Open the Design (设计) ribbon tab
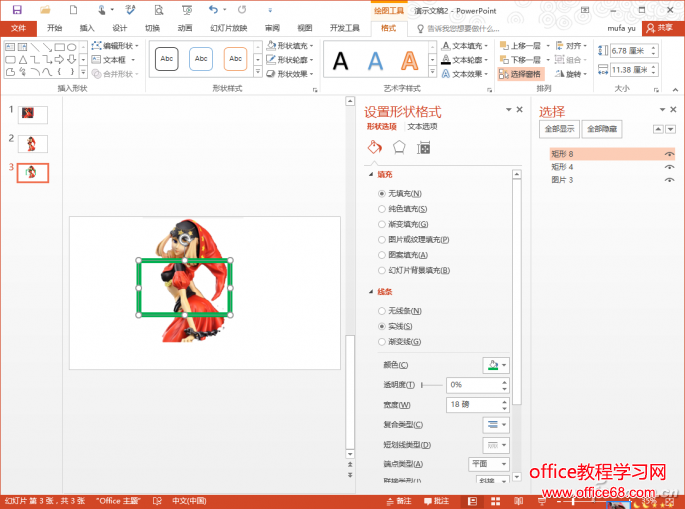Image resolution: width=685 pixels, height=509 pixels. click(119, 28)
